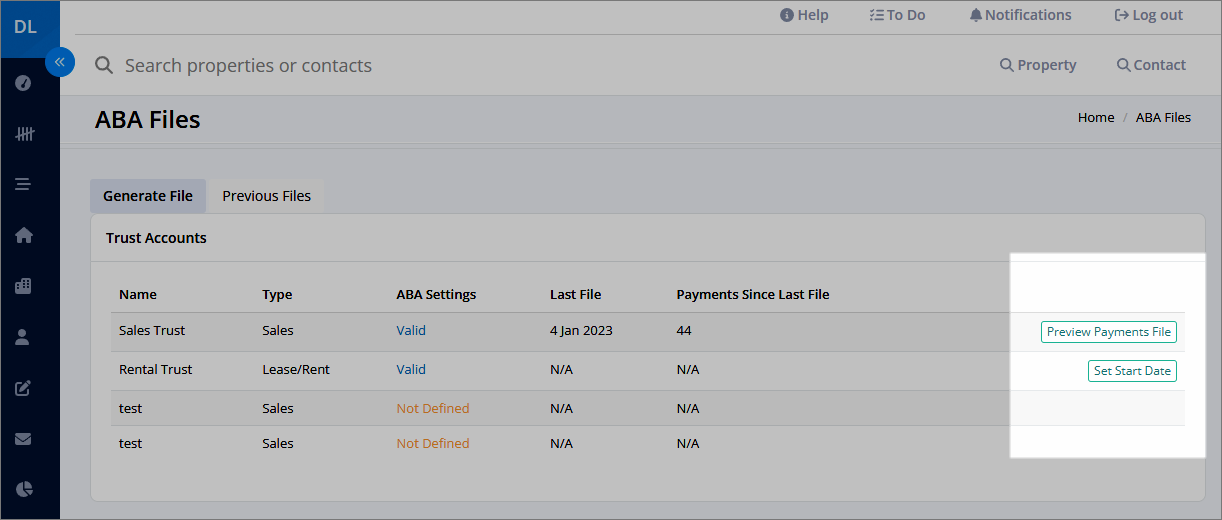Search by Property
Viewport: 1222px width, 520px height.
pos(1038,65)
